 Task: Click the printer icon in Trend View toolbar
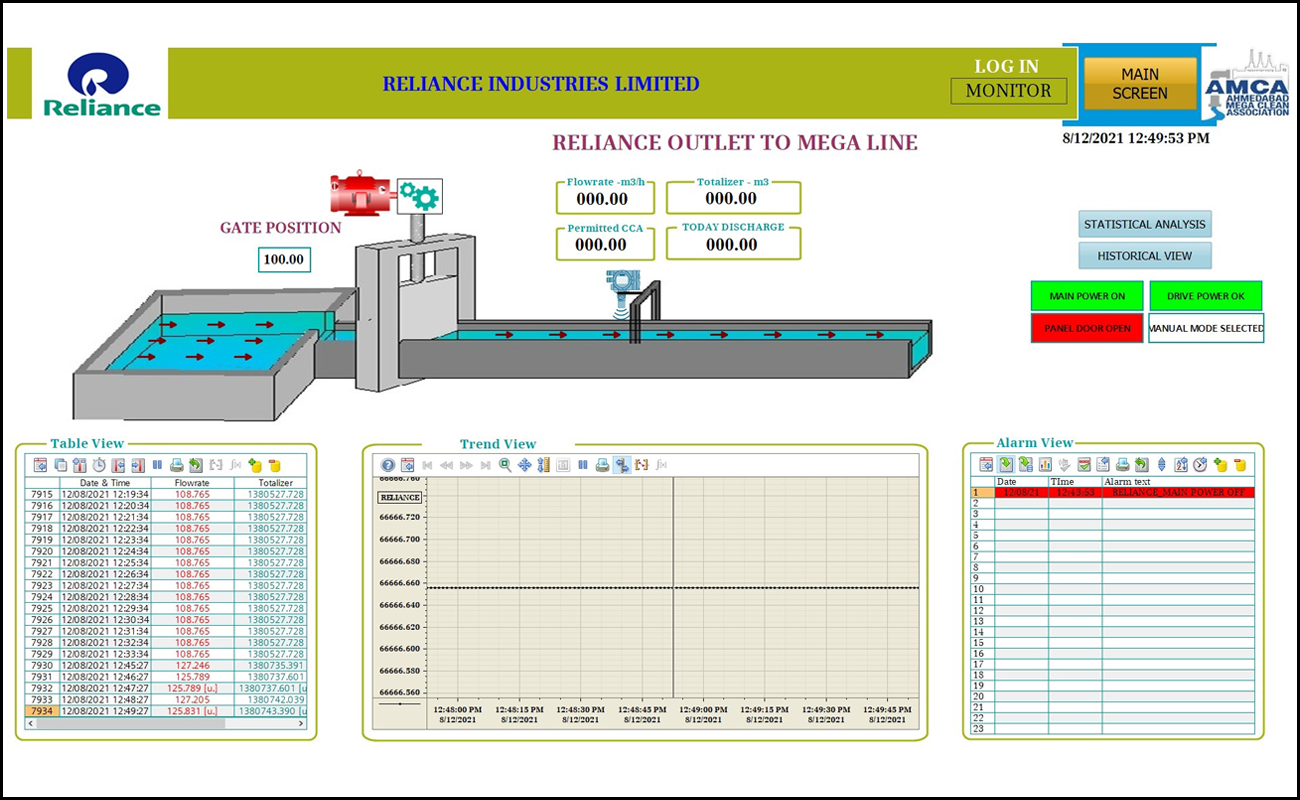click(x=602, y=465)
